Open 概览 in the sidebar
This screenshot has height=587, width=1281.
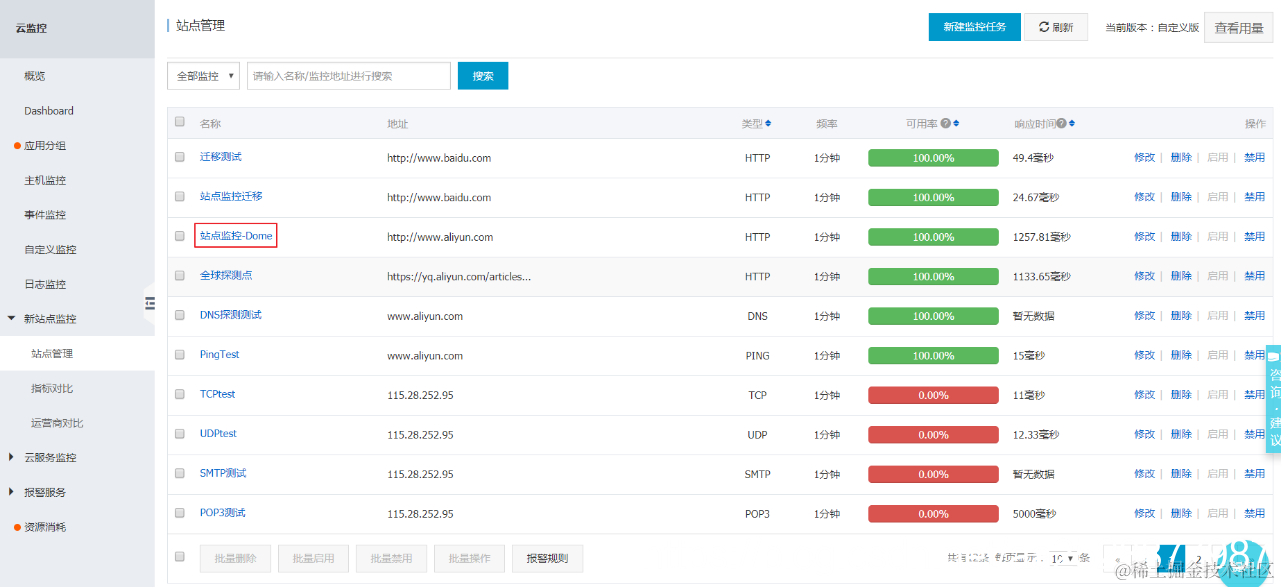[x=35, y=76]
